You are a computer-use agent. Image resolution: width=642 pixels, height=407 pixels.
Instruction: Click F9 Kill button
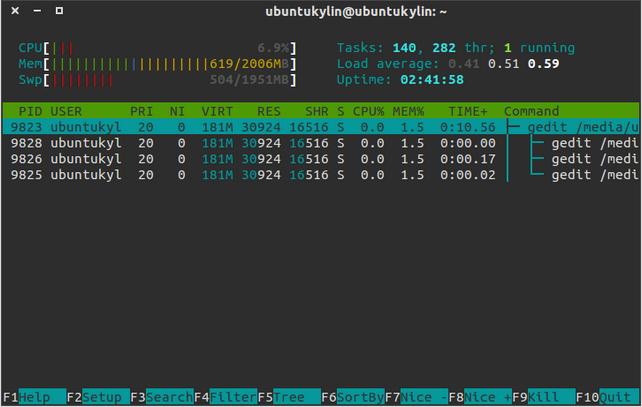pos(544,397)
